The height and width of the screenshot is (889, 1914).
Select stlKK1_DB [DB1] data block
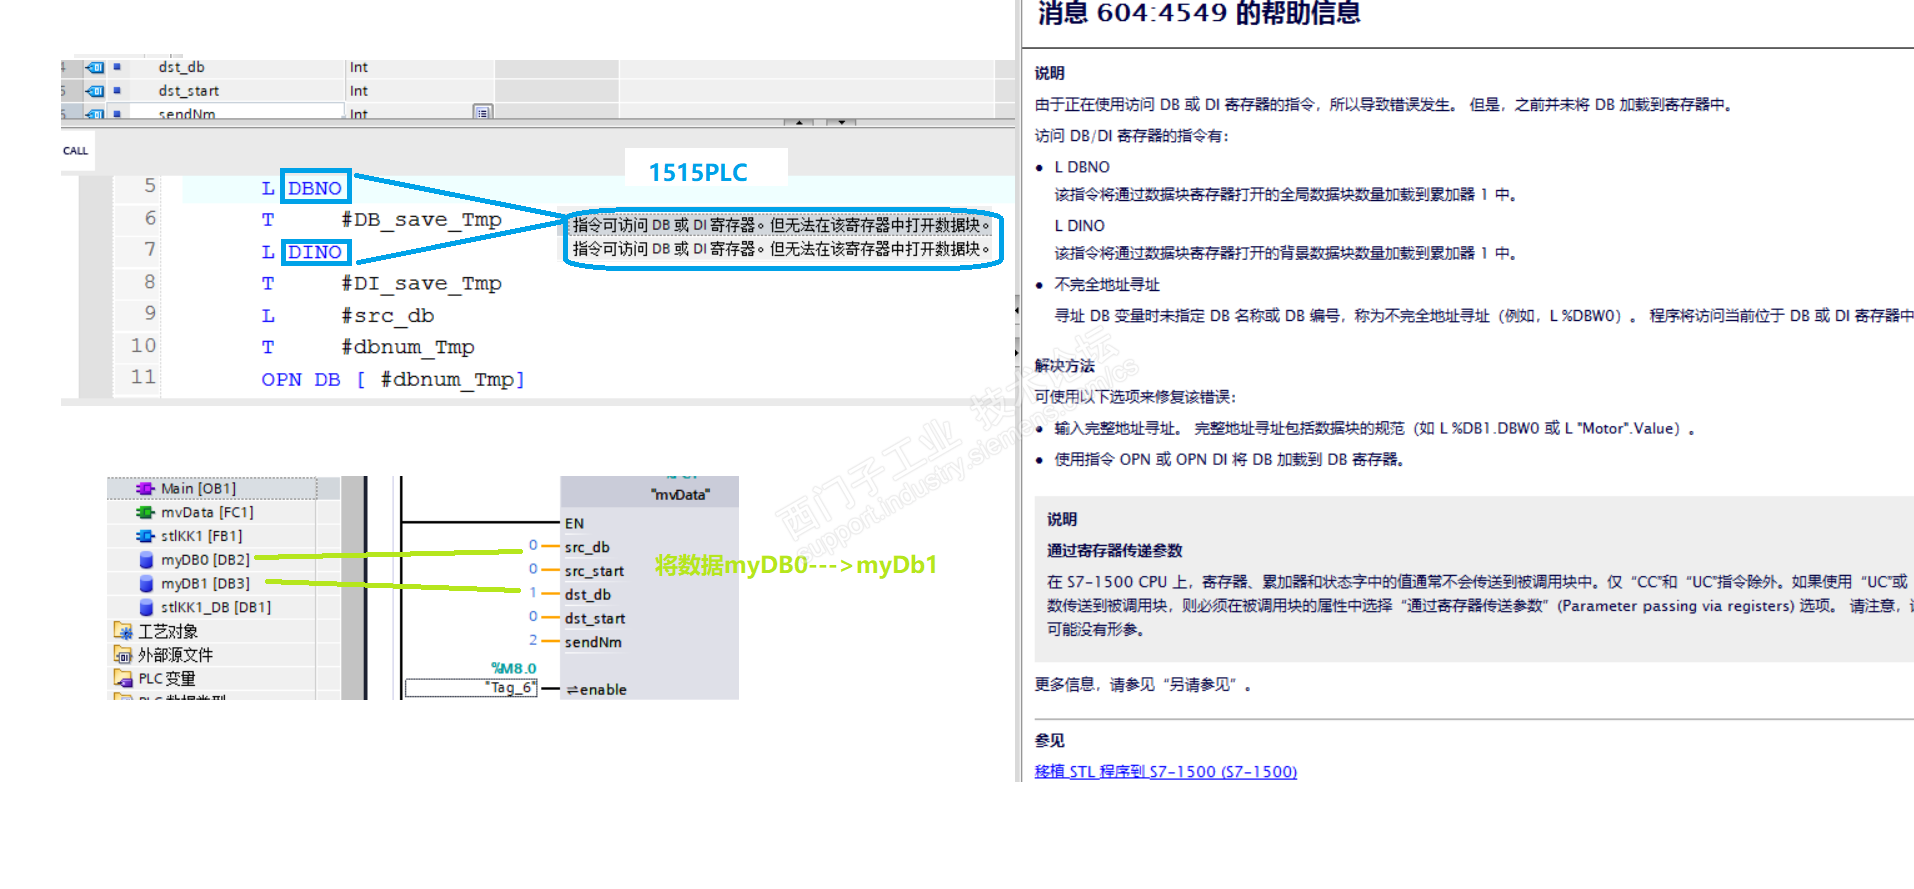(x=216, y=607)
